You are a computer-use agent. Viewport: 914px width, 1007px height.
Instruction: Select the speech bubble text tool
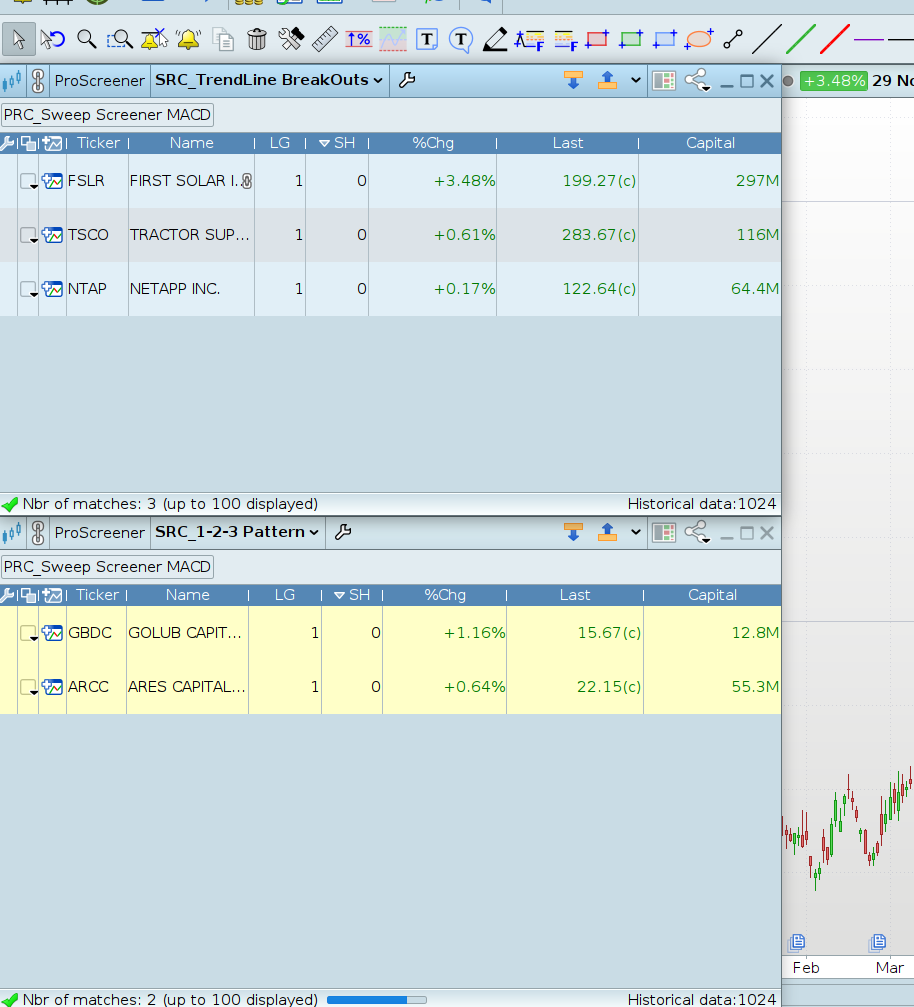pyautogui.click(x=461, y=40)
